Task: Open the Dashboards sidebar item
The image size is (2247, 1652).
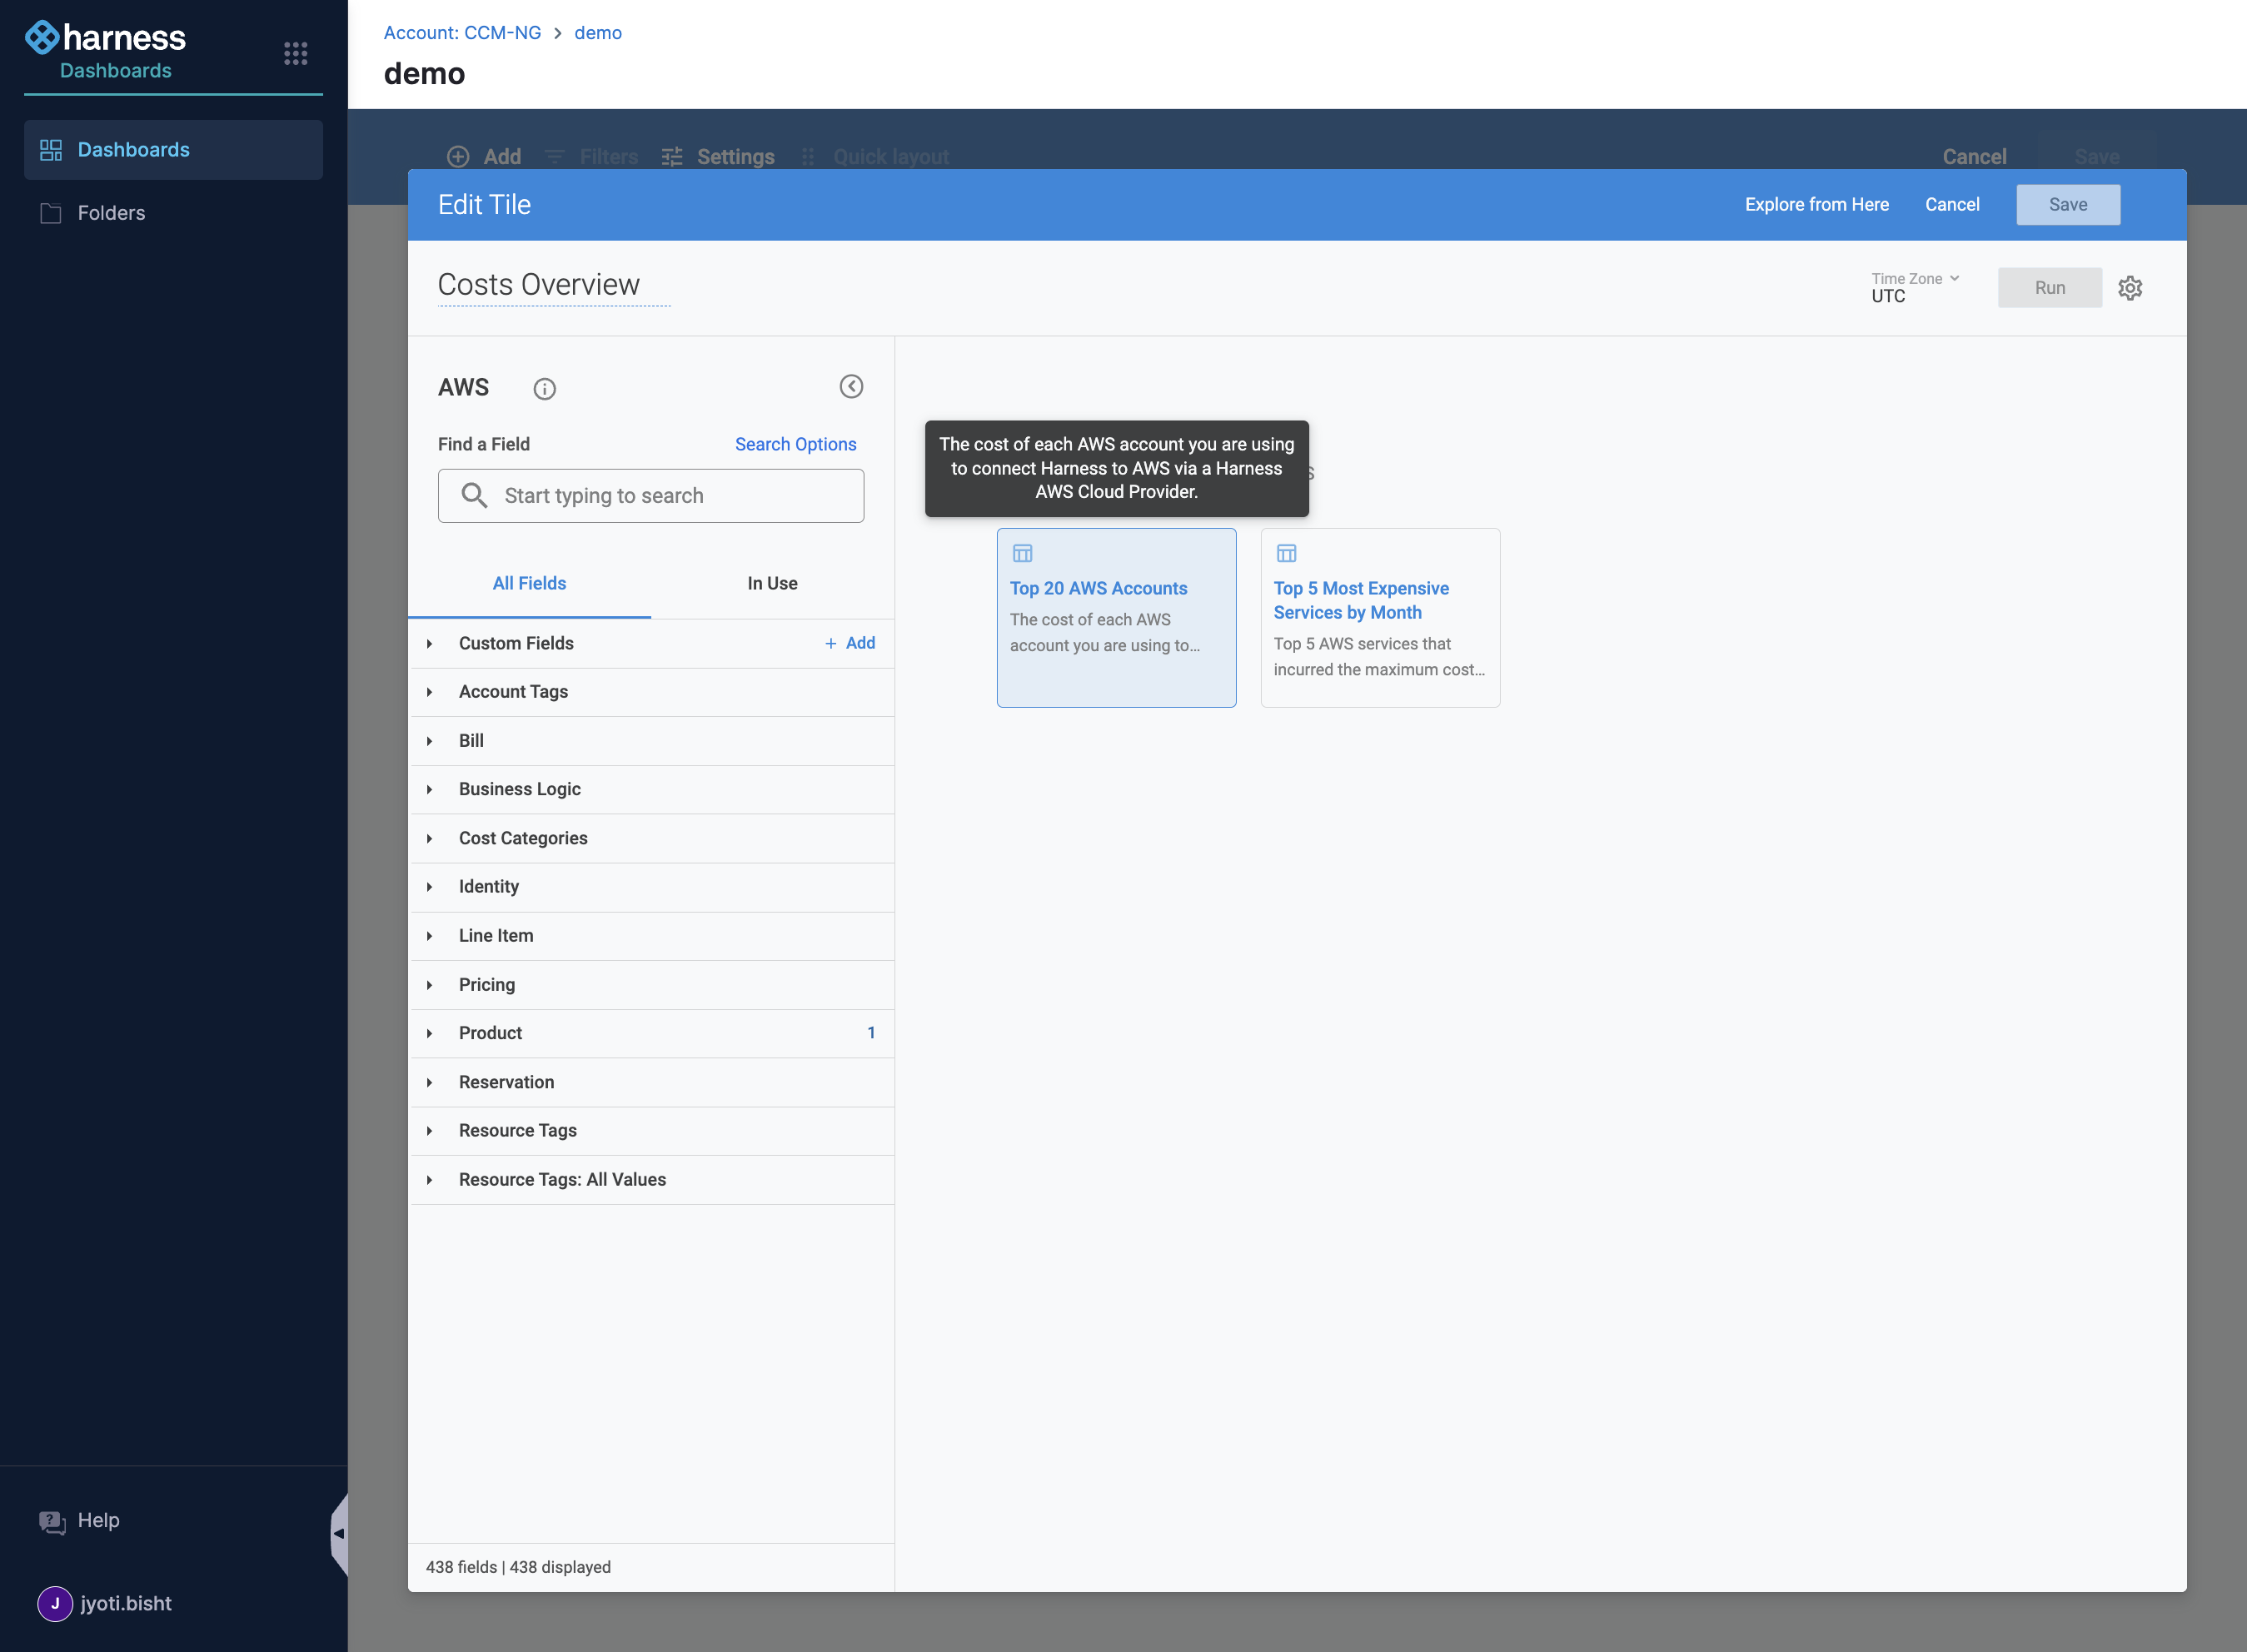Action: point(173,150)
